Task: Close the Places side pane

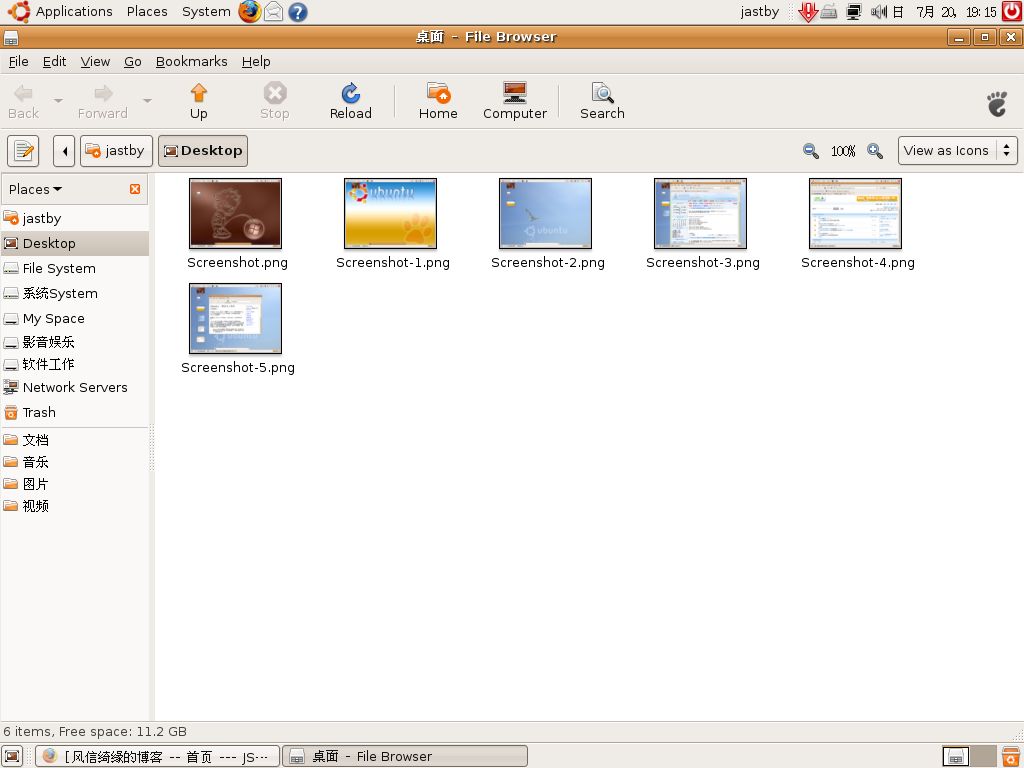Action: [x=135, y=189]
